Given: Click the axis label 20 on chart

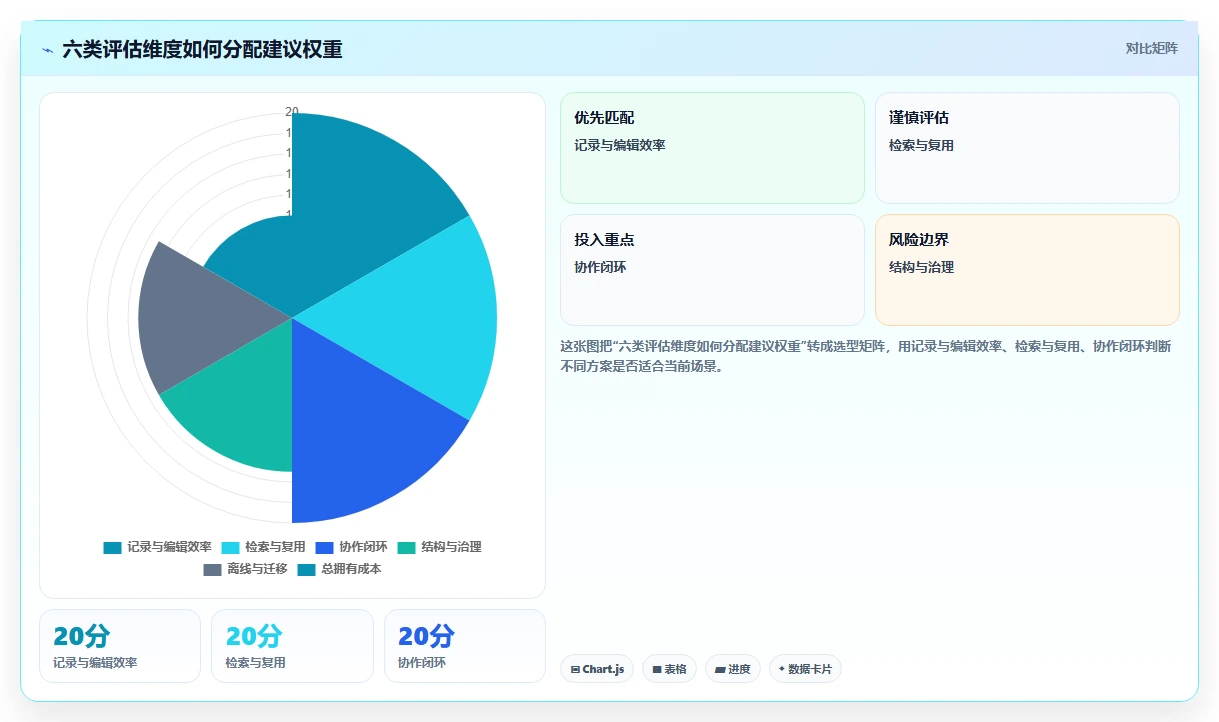Looking at the screenshot, I should [291, 111].
